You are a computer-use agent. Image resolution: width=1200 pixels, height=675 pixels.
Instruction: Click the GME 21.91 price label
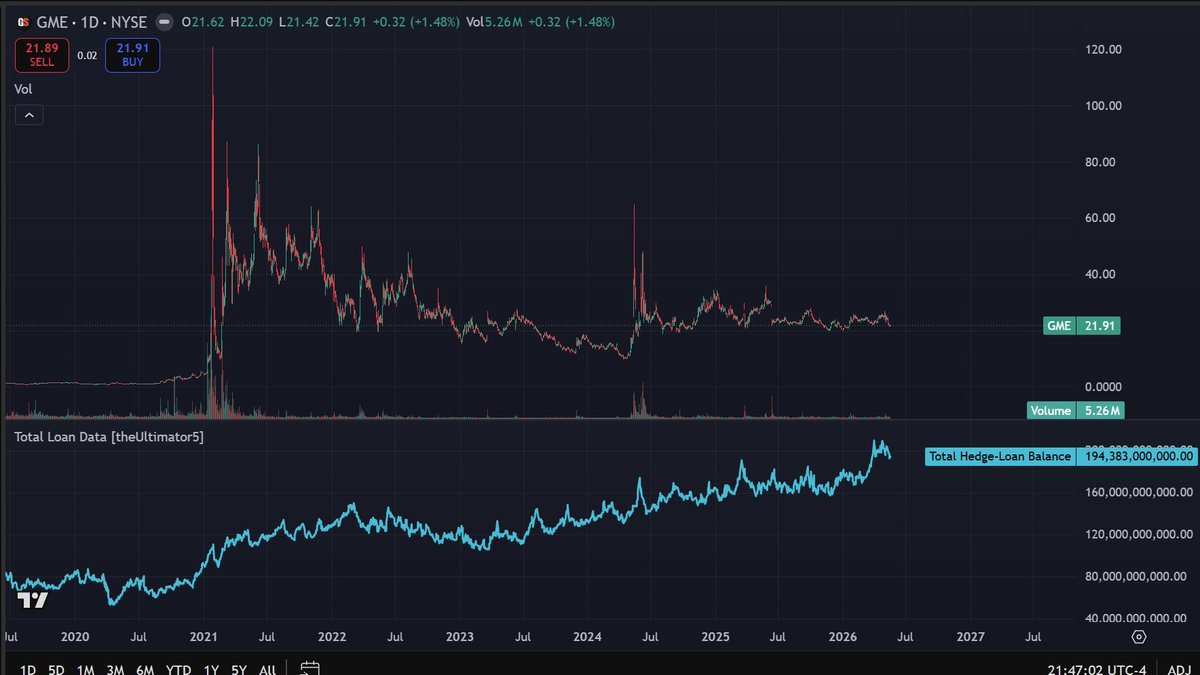click(1084, 326)
